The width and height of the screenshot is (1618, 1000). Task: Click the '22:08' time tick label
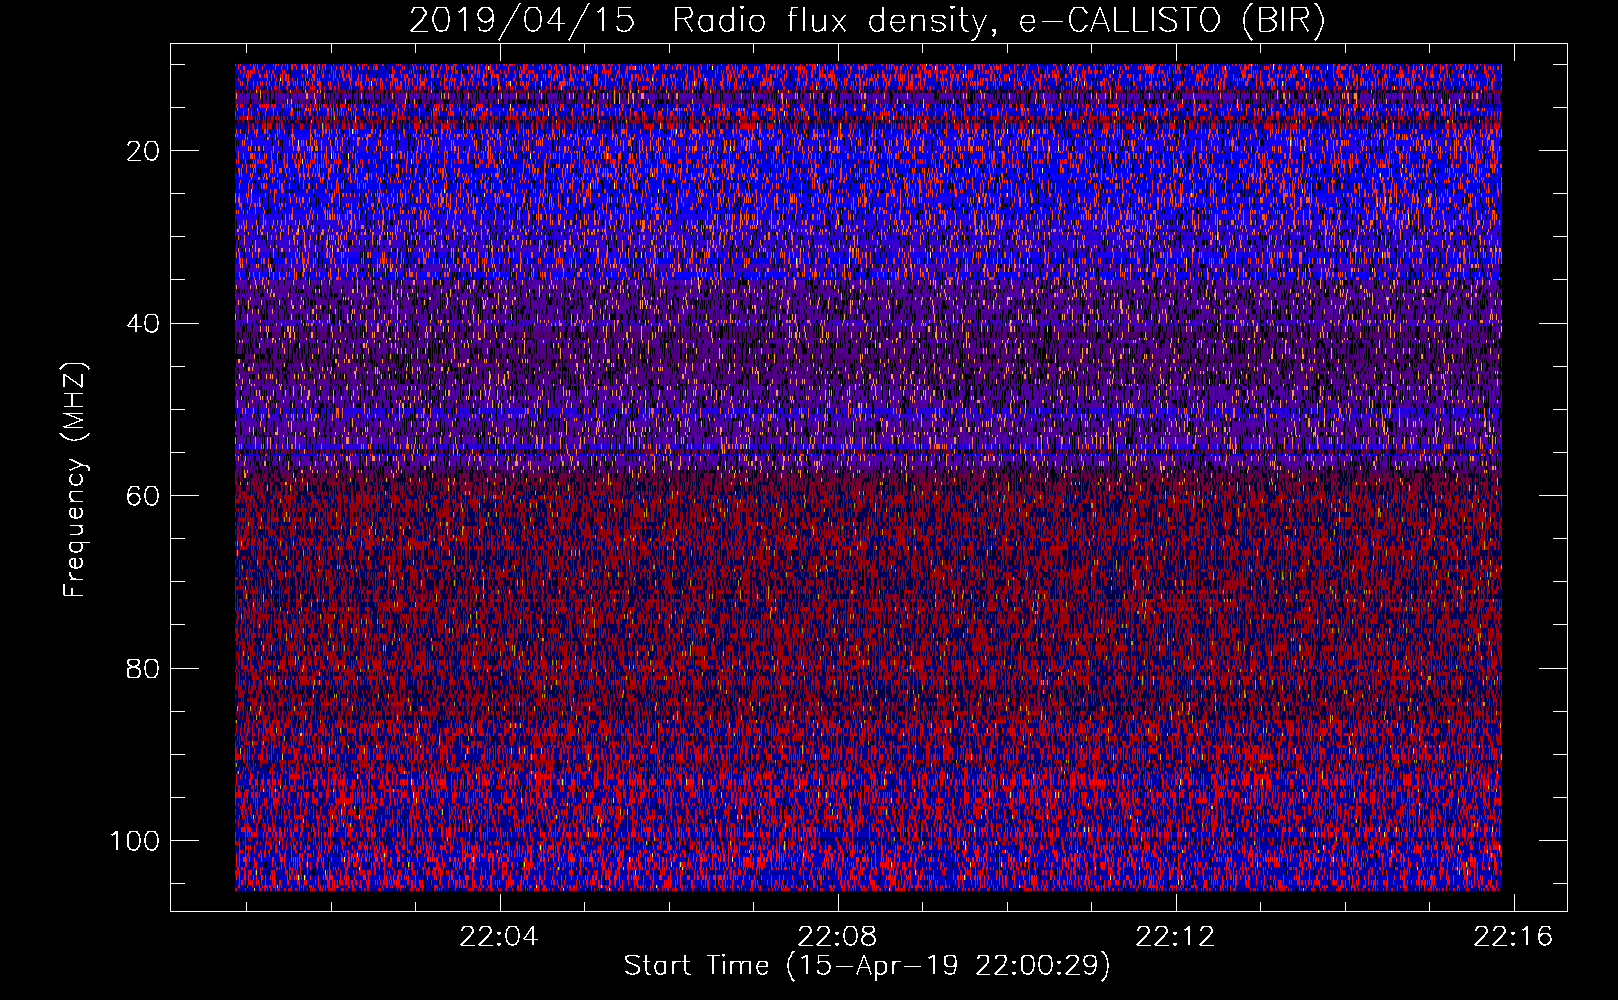pos(837,936)
